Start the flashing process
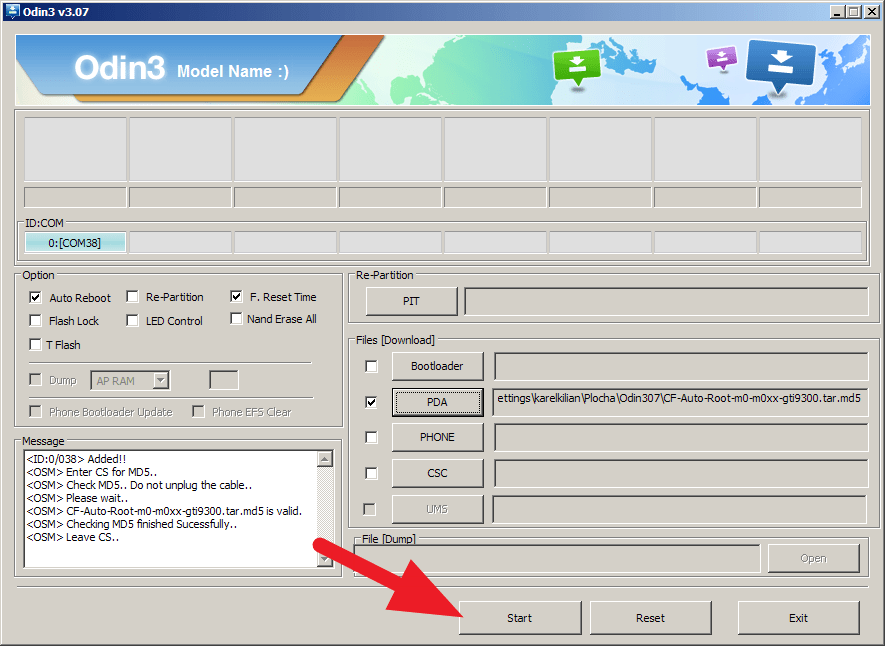 pyautogui.click(x=520, y=618)
